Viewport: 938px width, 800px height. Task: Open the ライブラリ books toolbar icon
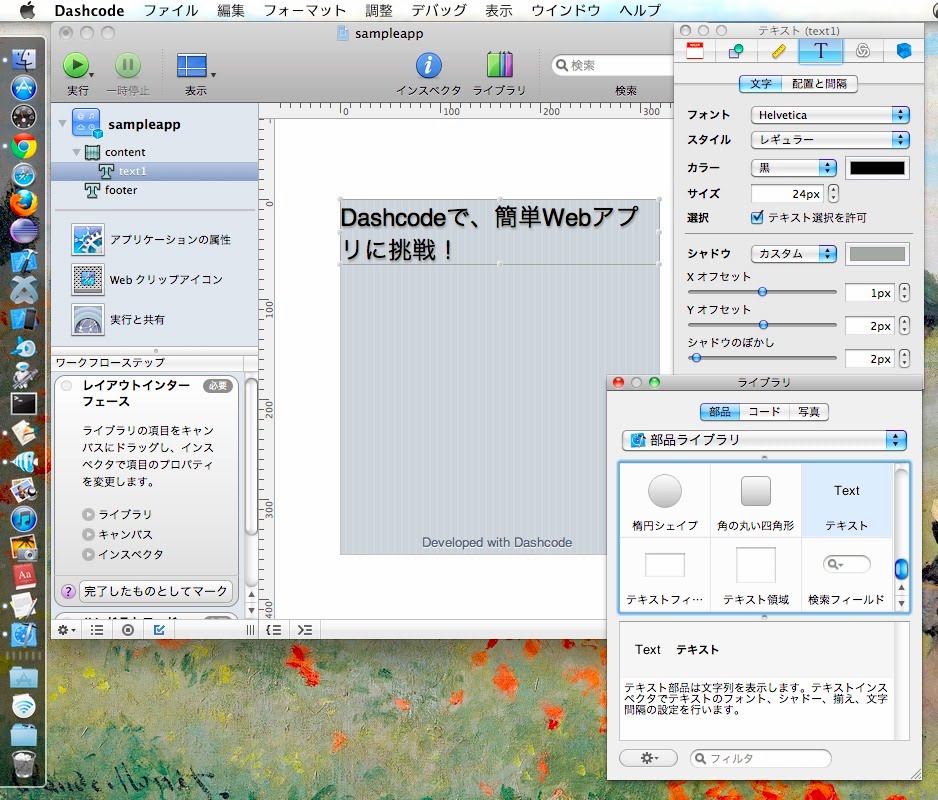click(x=499, y=66)
